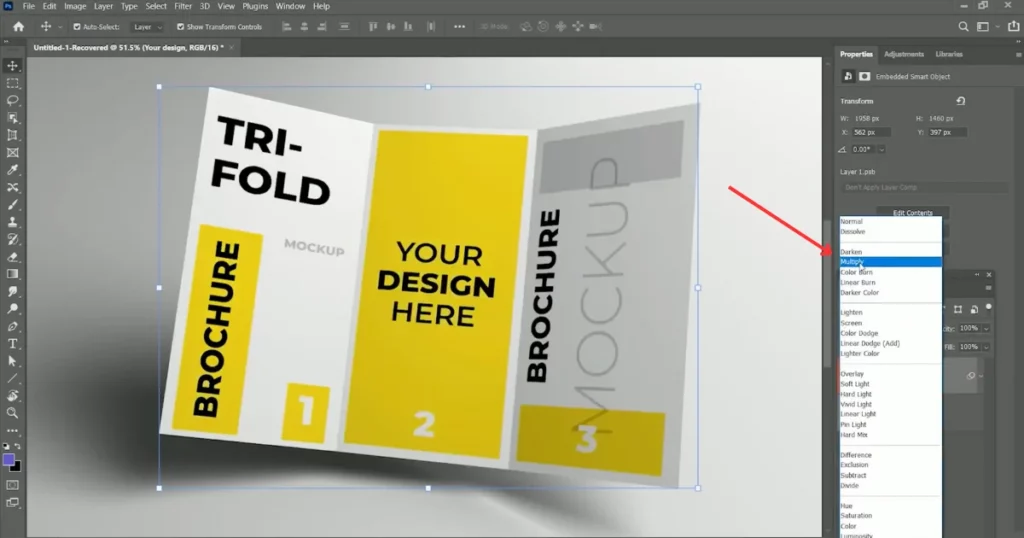1024x538 pixels.
Task: Toggle the Auto-Select checkbox
Action: coord(77,27)
